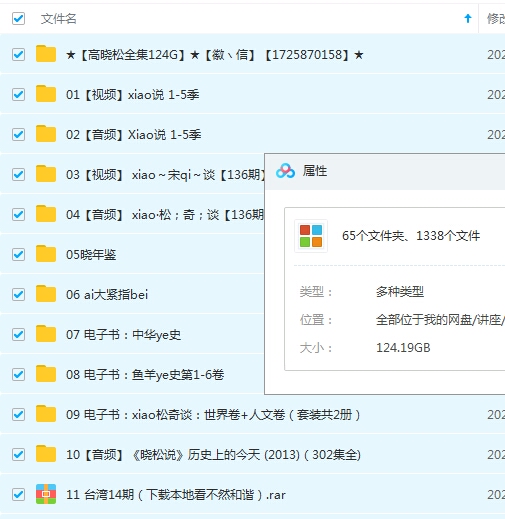Uncheck the 11 台湾14期 rar checkbox

click(x=18, y=494)
